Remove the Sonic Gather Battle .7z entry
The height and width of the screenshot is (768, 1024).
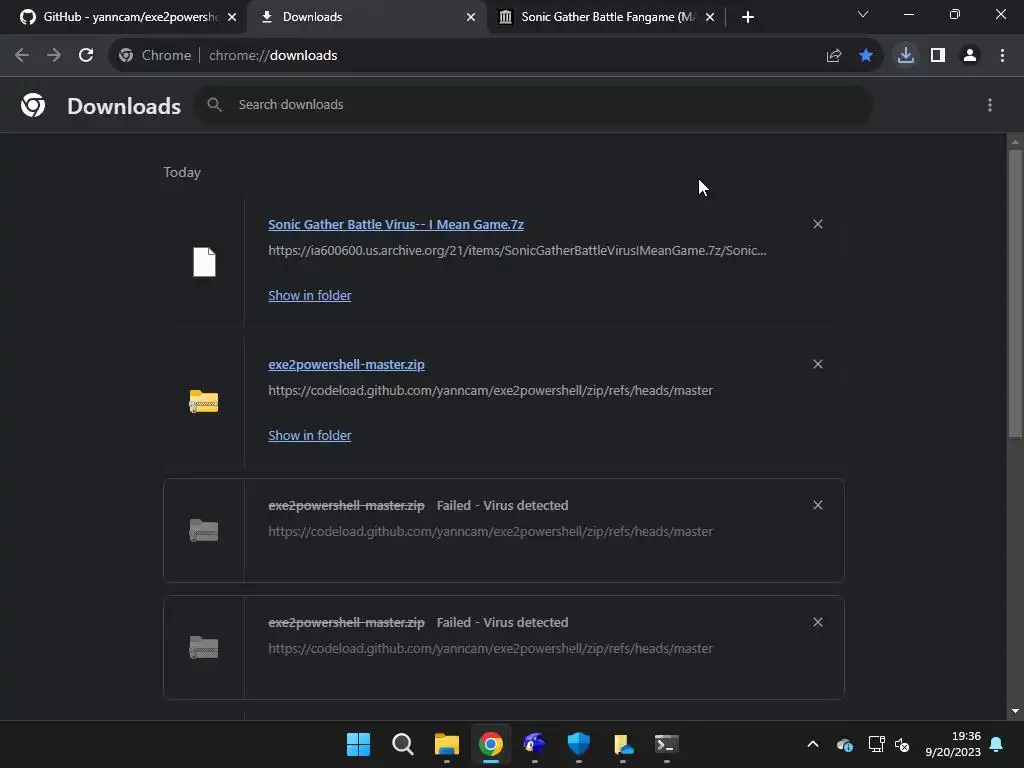(x=818, y=224)
